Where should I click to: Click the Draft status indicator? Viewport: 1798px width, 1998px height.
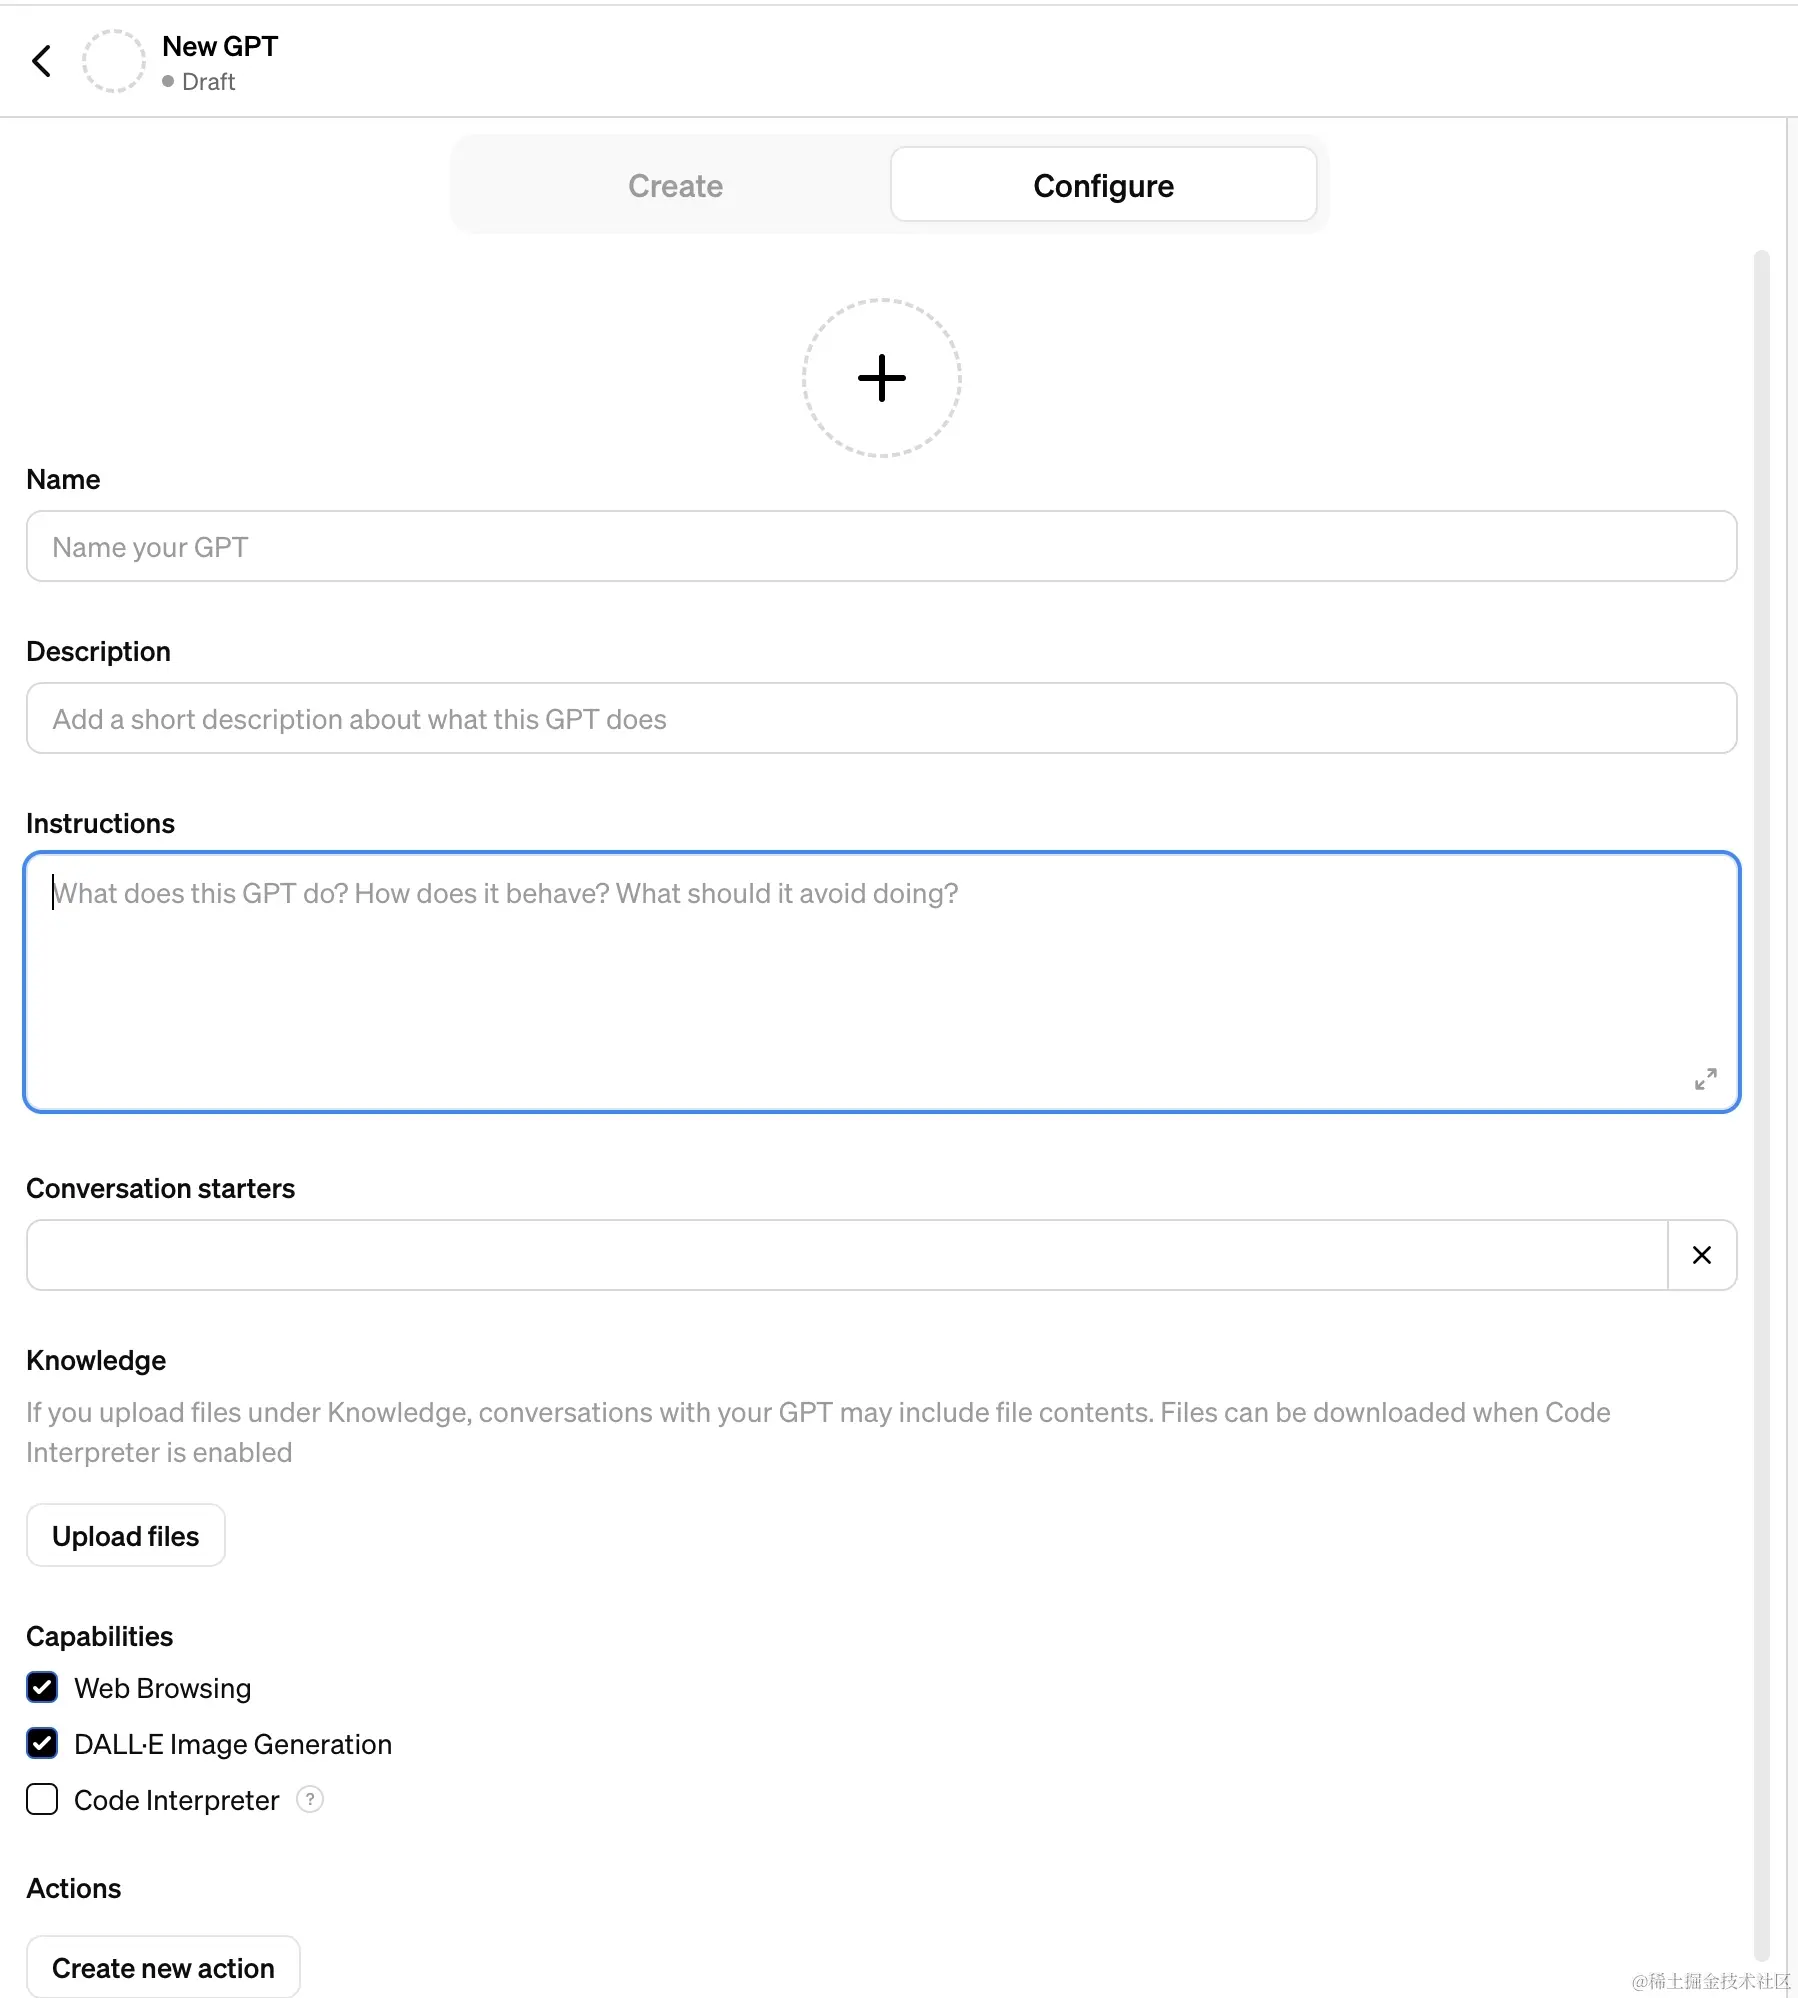(199, 82)
